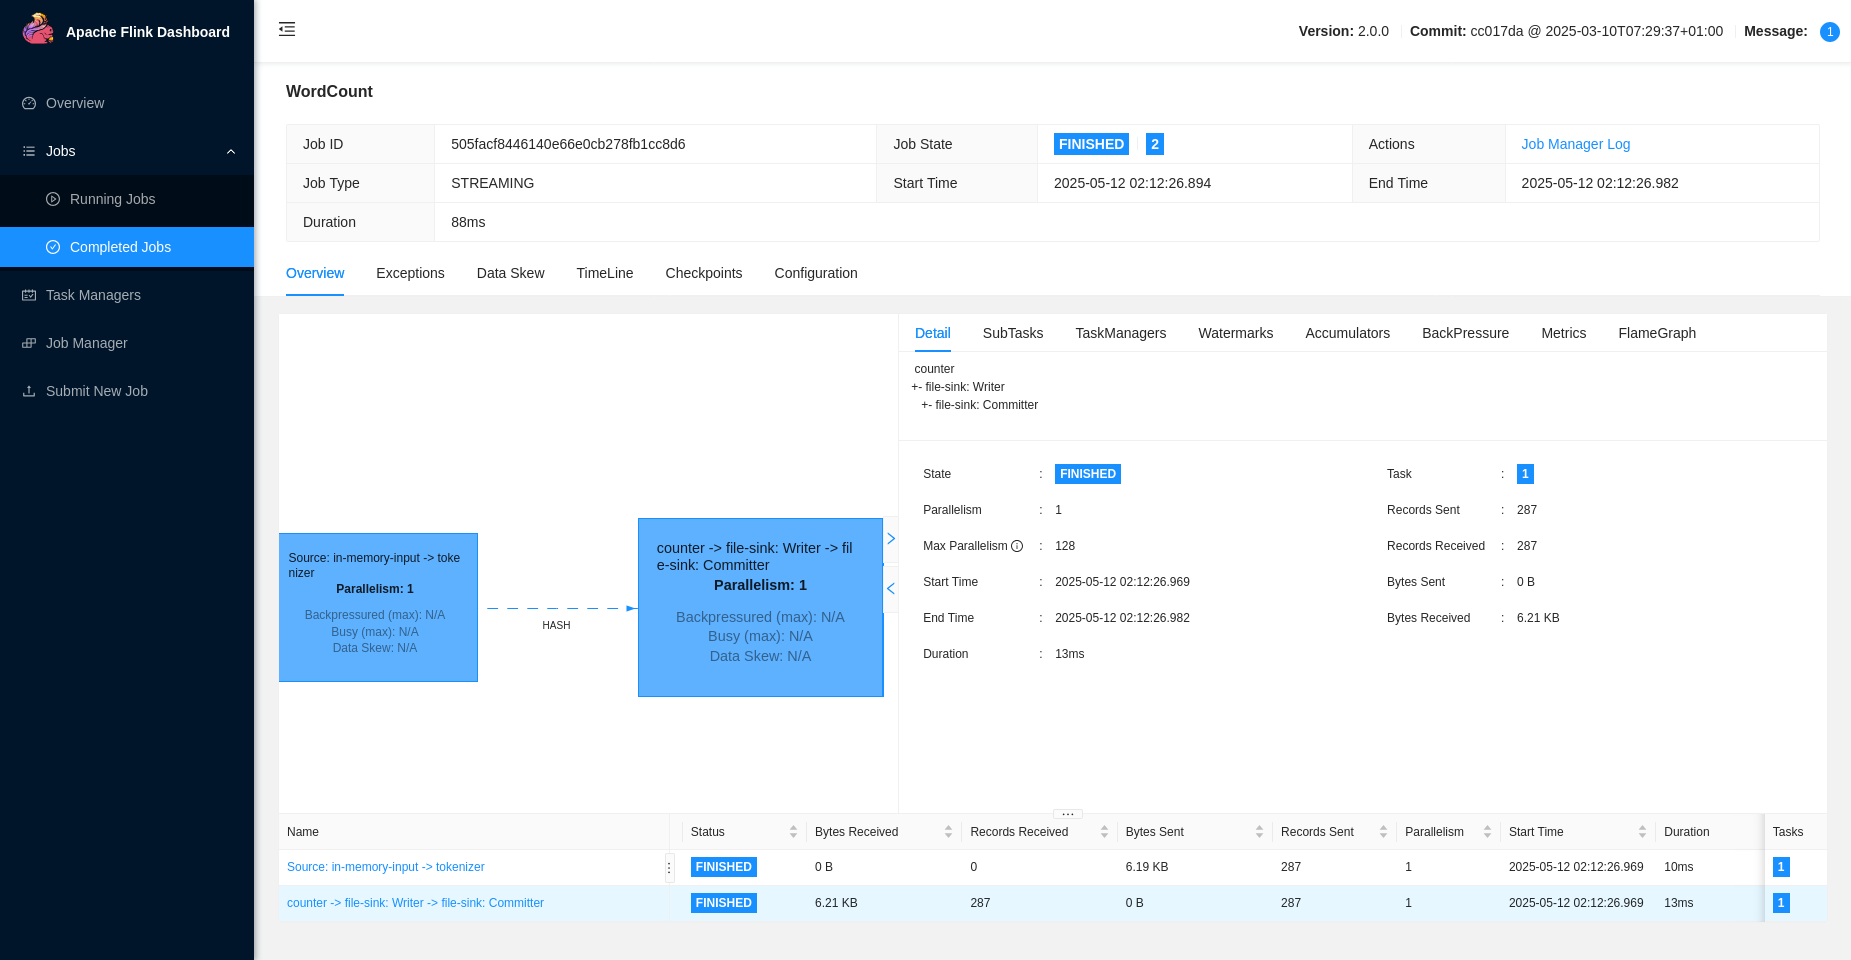Open the TimeLine tab
The height and width of the screenshot is (960, 1851).
click(605, 273)
